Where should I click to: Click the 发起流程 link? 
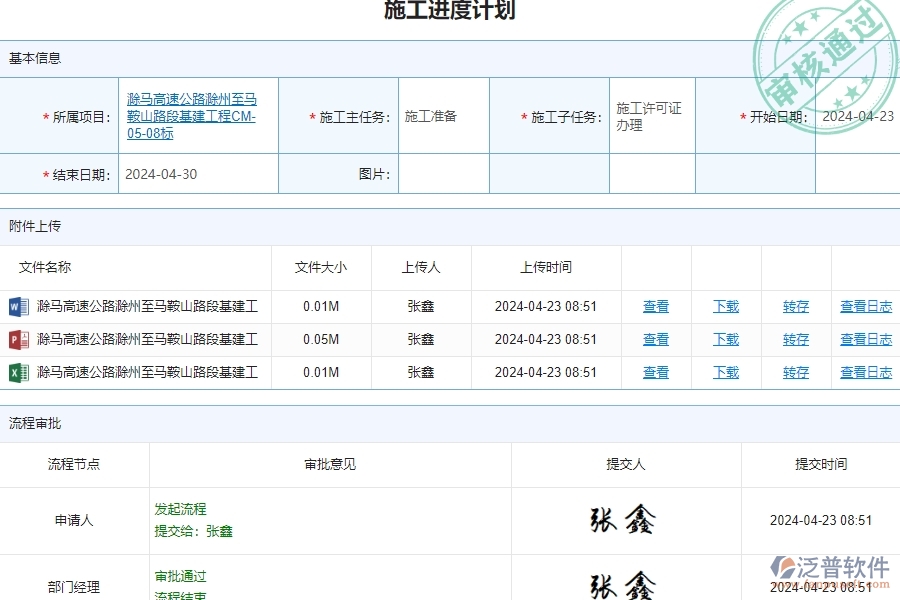point(176,508)
